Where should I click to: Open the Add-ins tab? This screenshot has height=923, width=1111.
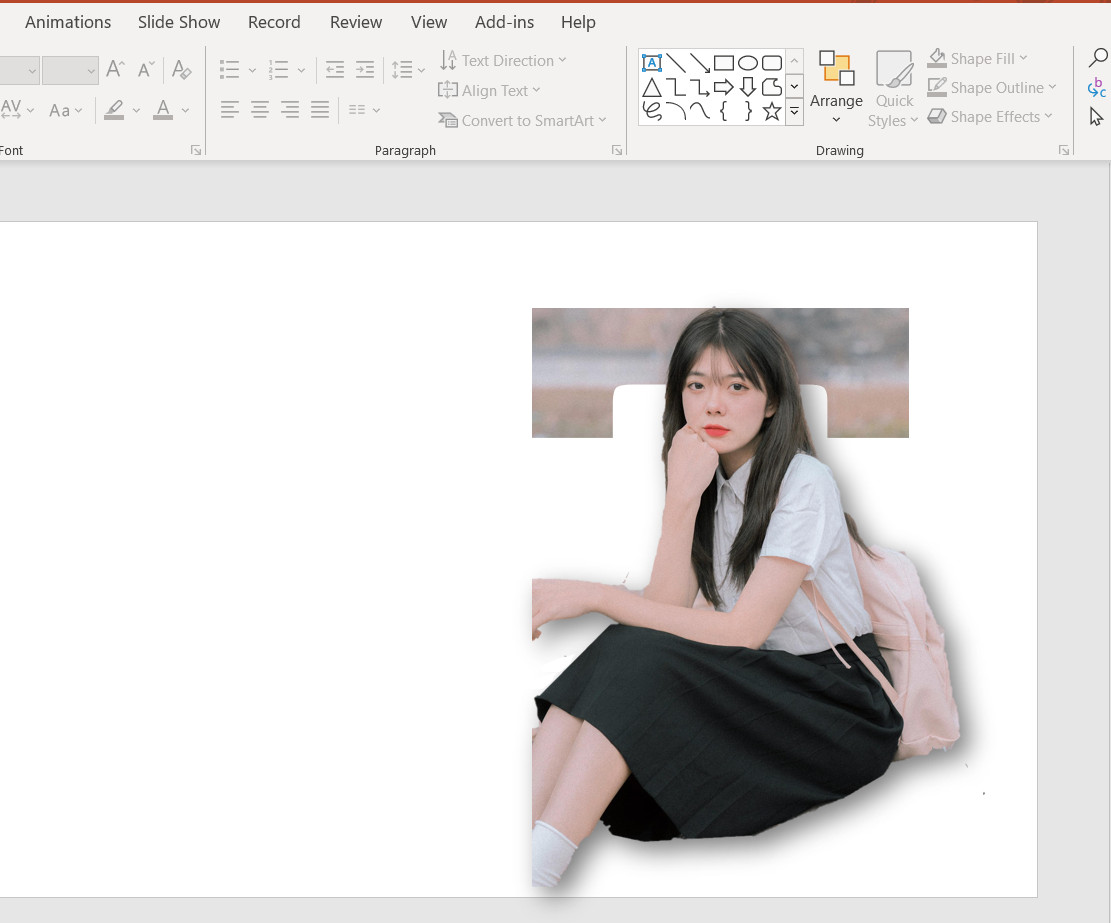click(504, 22)
